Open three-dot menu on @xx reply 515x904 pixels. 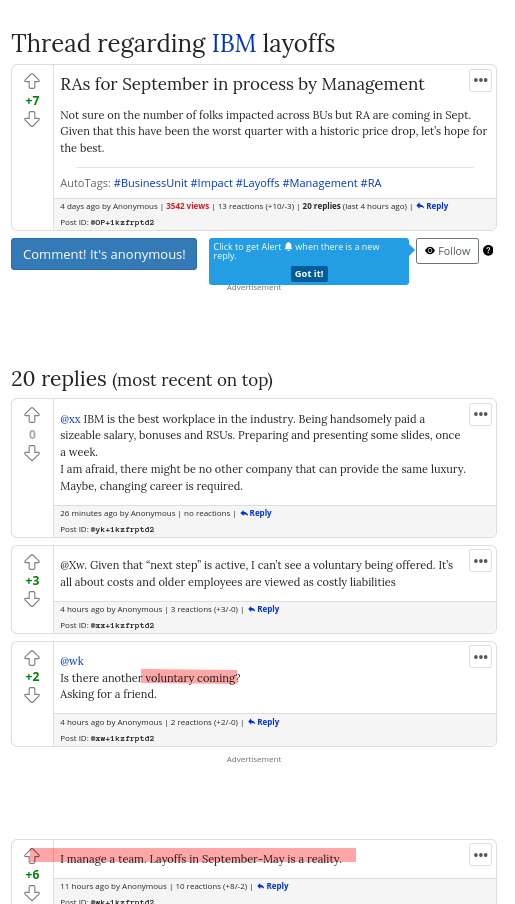coord(480,415)
